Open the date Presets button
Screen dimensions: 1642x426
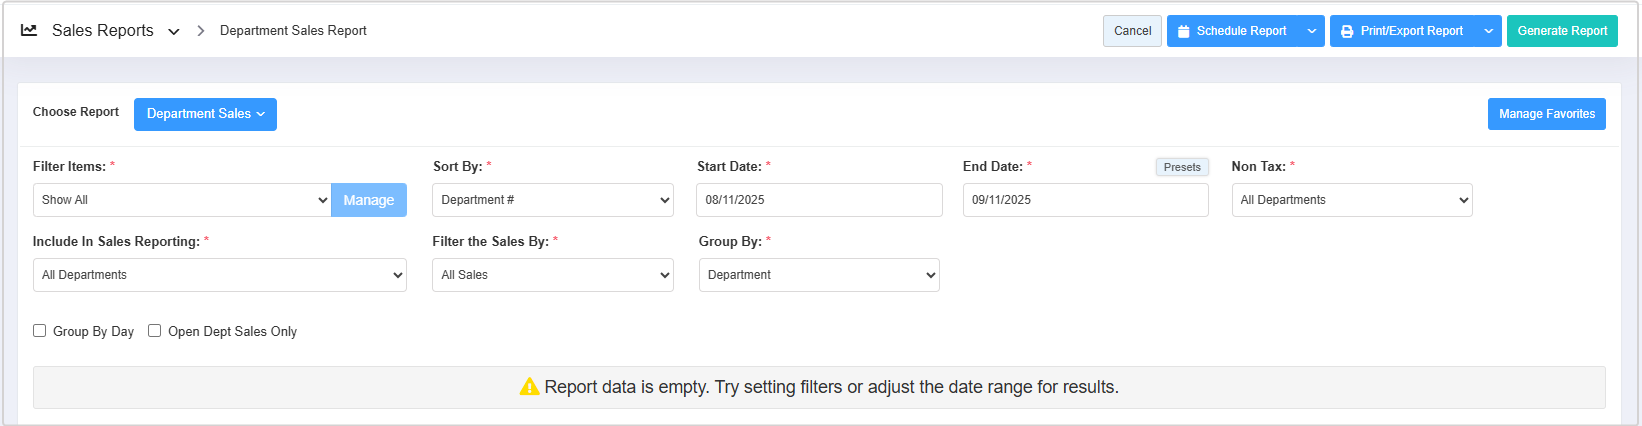pos(1182,167)
